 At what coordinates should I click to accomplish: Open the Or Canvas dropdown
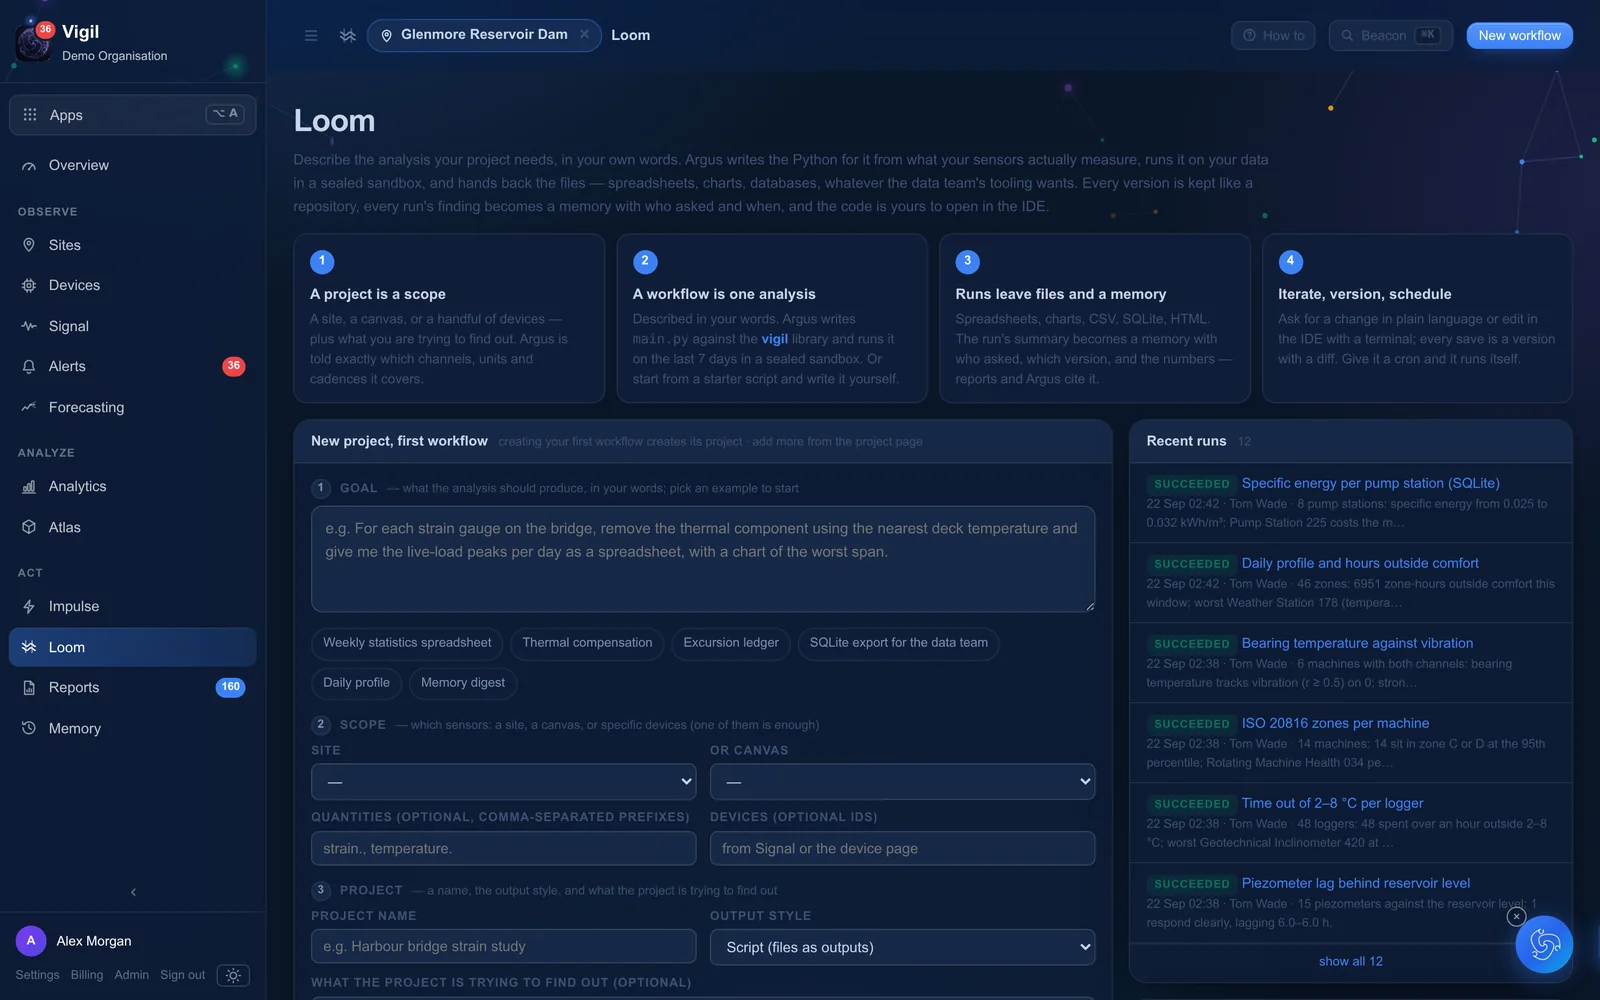(x=902, y=782)
